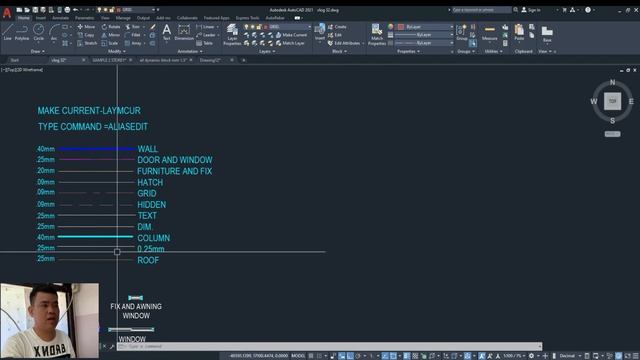Toggle MODEL space button
This screenshot has width=640, height=360.
click(298, 356)
